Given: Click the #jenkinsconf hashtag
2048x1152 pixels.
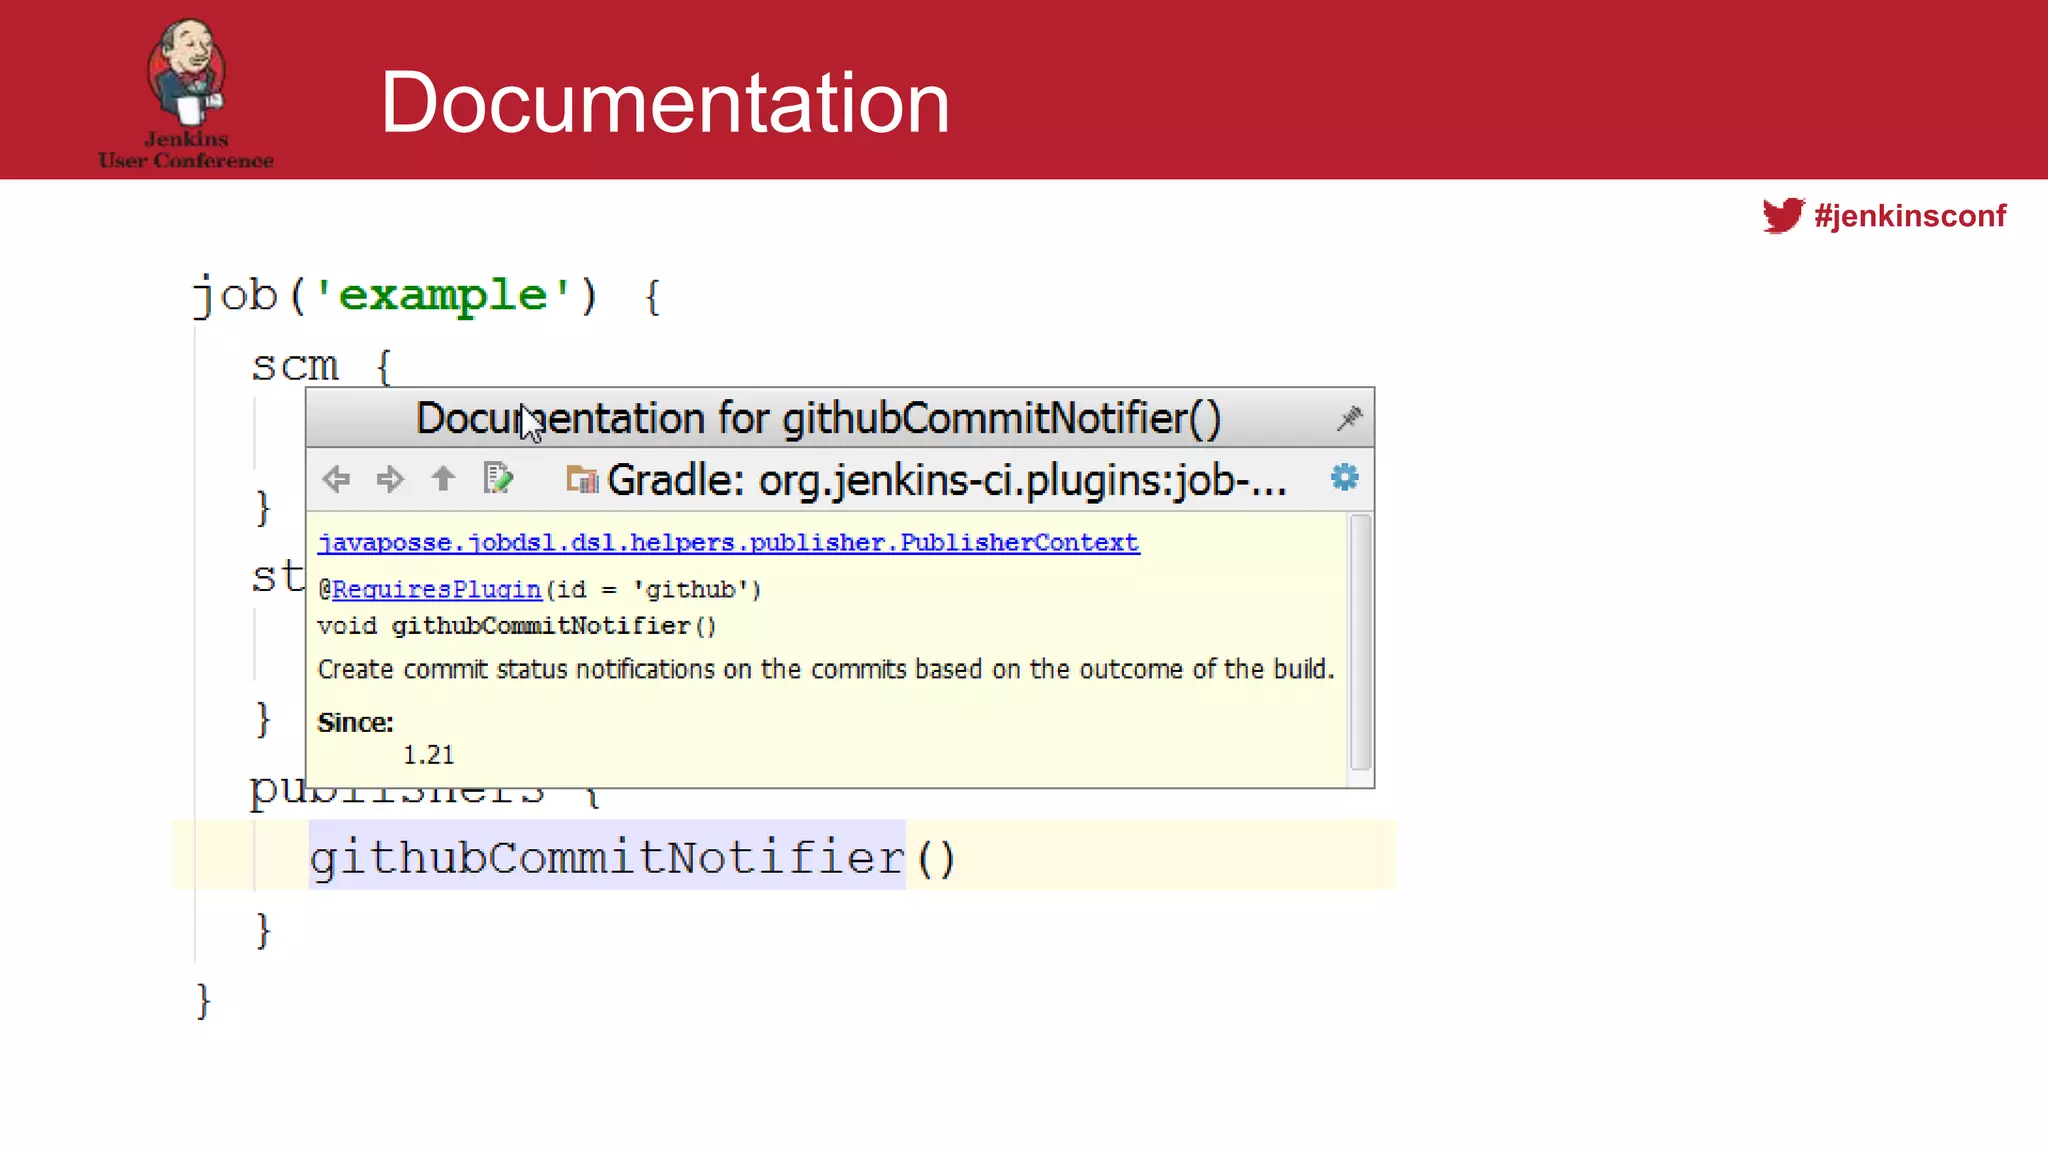Looking at the screenshot, I should coord(1910,216).
